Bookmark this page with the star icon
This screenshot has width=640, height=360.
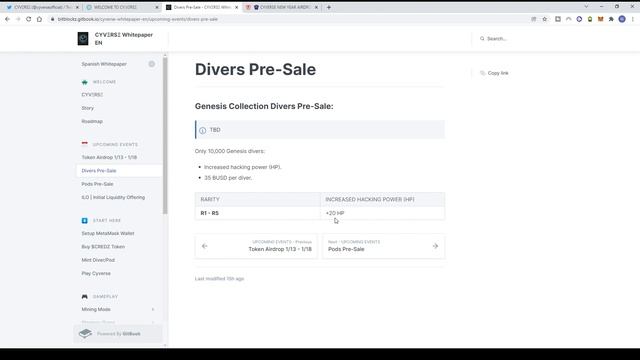(x=544, y=19)
